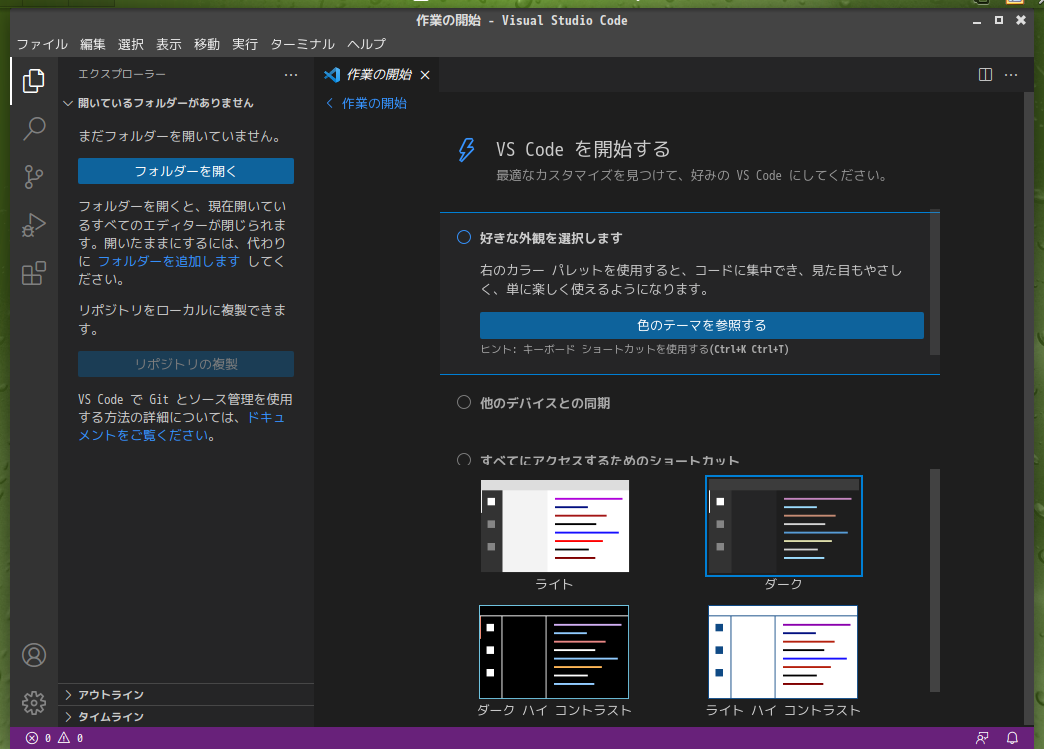This screenshot has width=1044, height=749.
Task: Click the VS Code logo on tab
Action: click(x=332, y=75)
